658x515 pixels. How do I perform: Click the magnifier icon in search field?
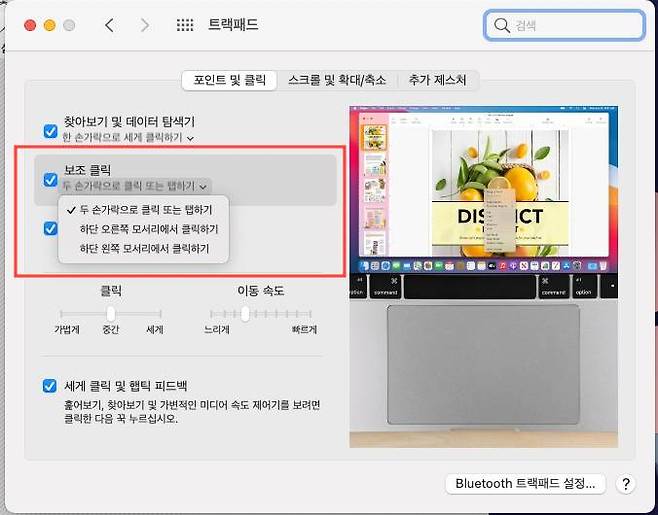click(501, 26)
